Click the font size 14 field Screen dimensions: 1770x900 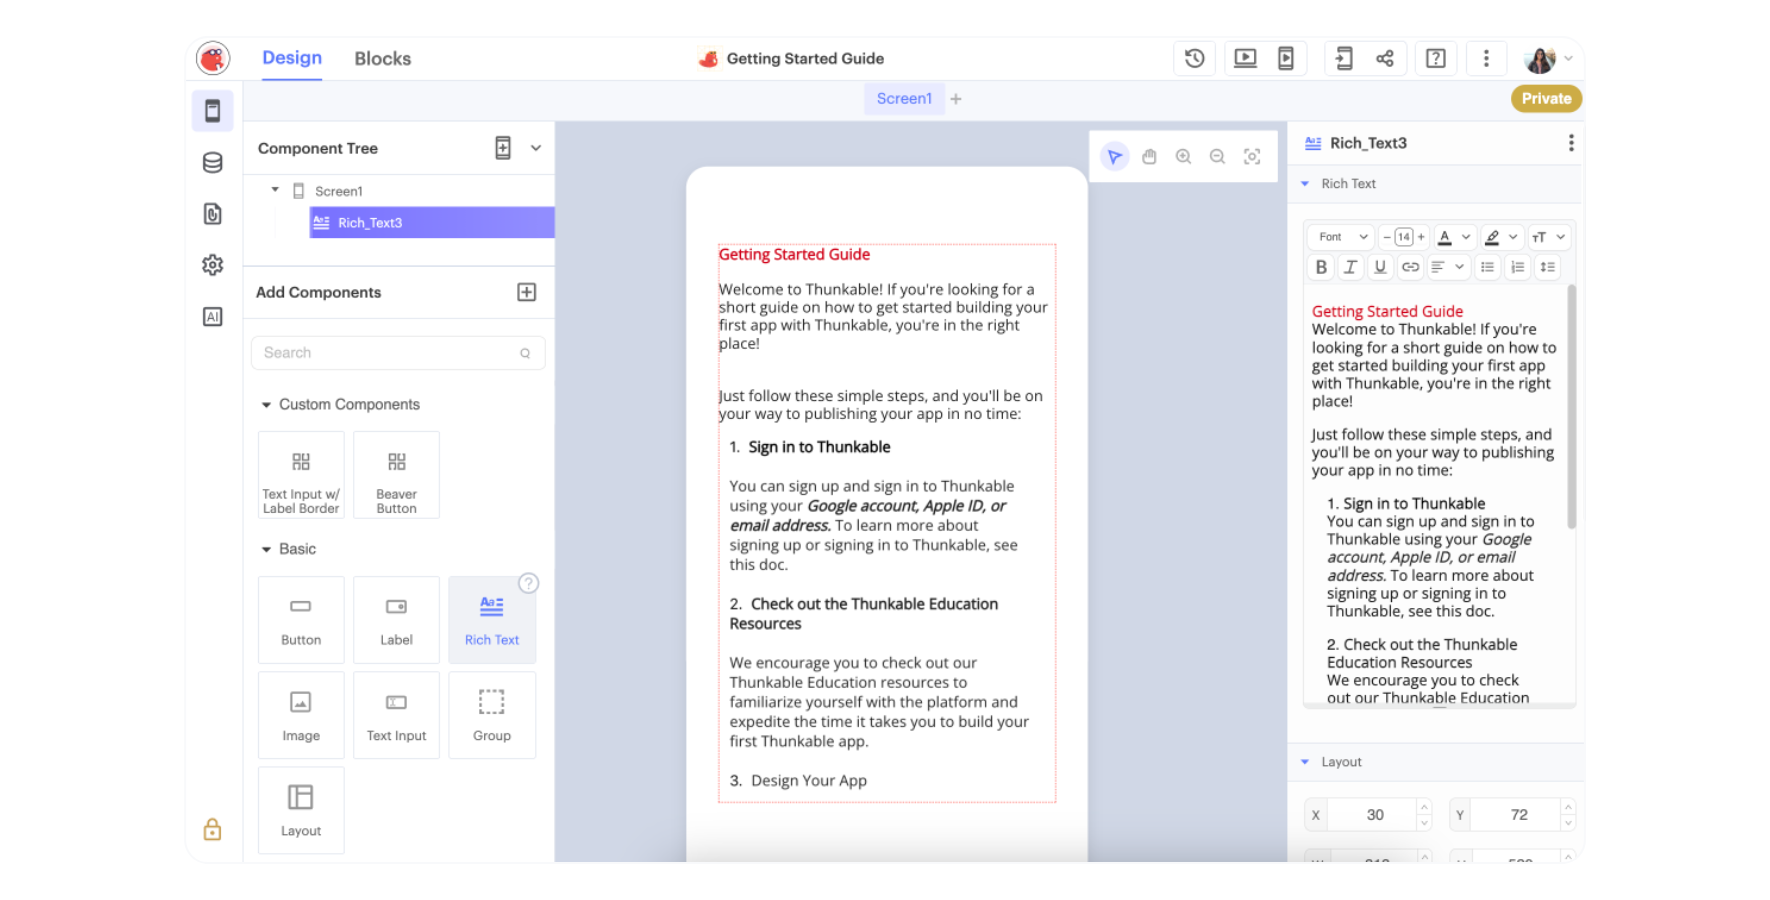[1404, 237]
